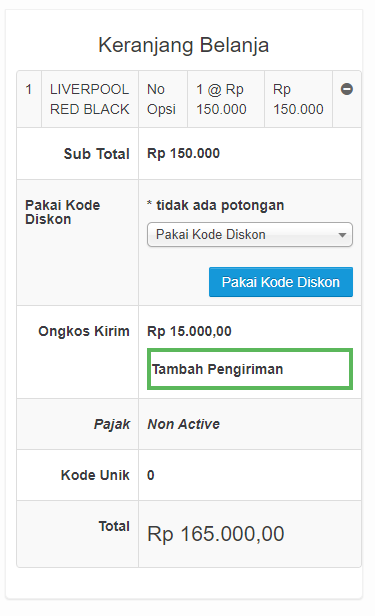The width and height of the screenshot is (375, 616).
Task: Click the bold Rp 150.000 subtotal value
Action: pos(183,153)
